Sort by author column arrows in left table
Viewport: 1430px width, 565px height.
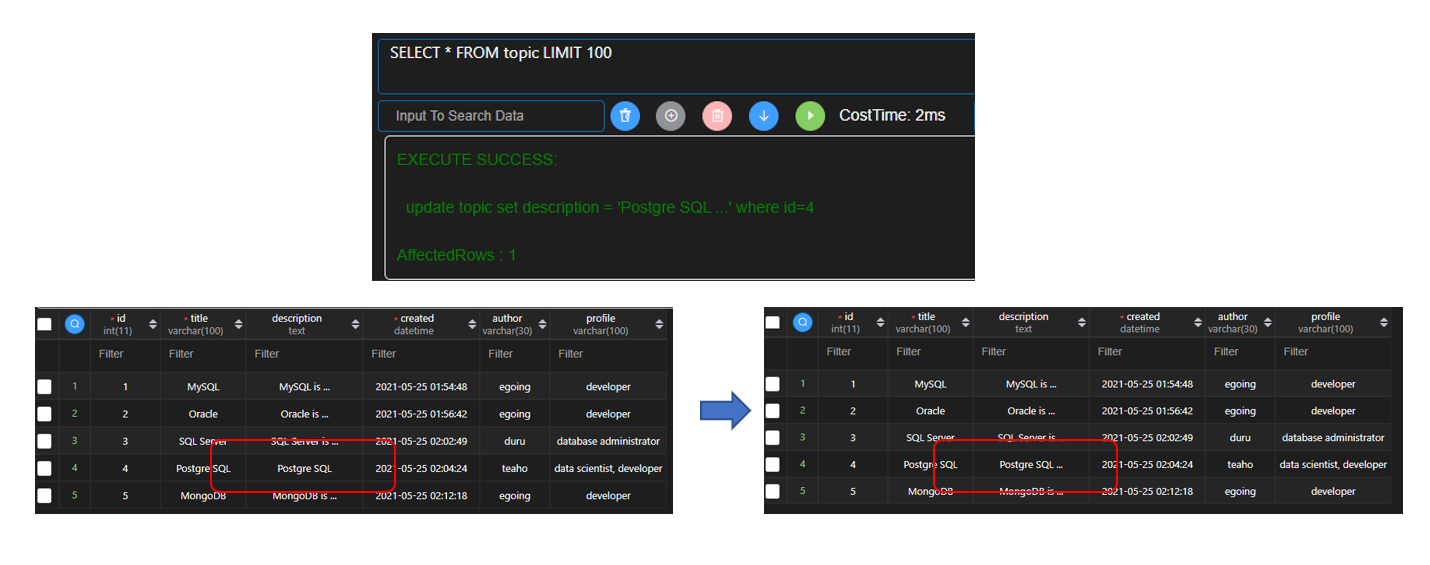541,324
